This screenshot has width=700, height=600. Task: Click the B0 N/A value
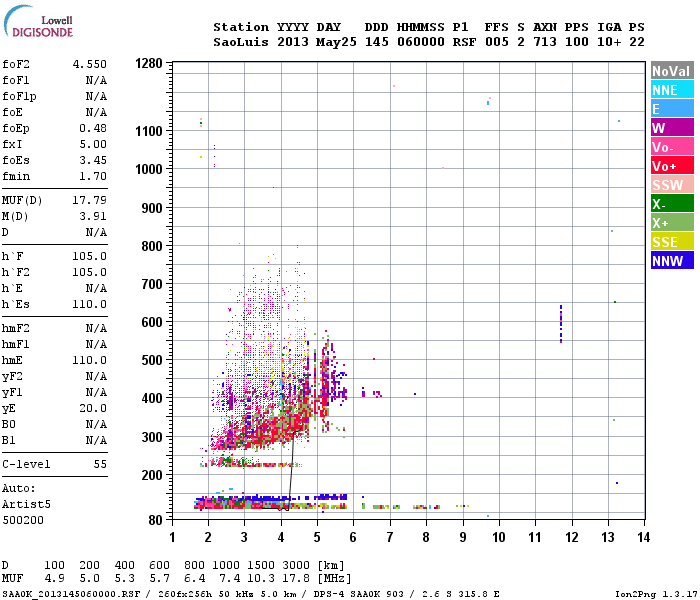(96, 425)
